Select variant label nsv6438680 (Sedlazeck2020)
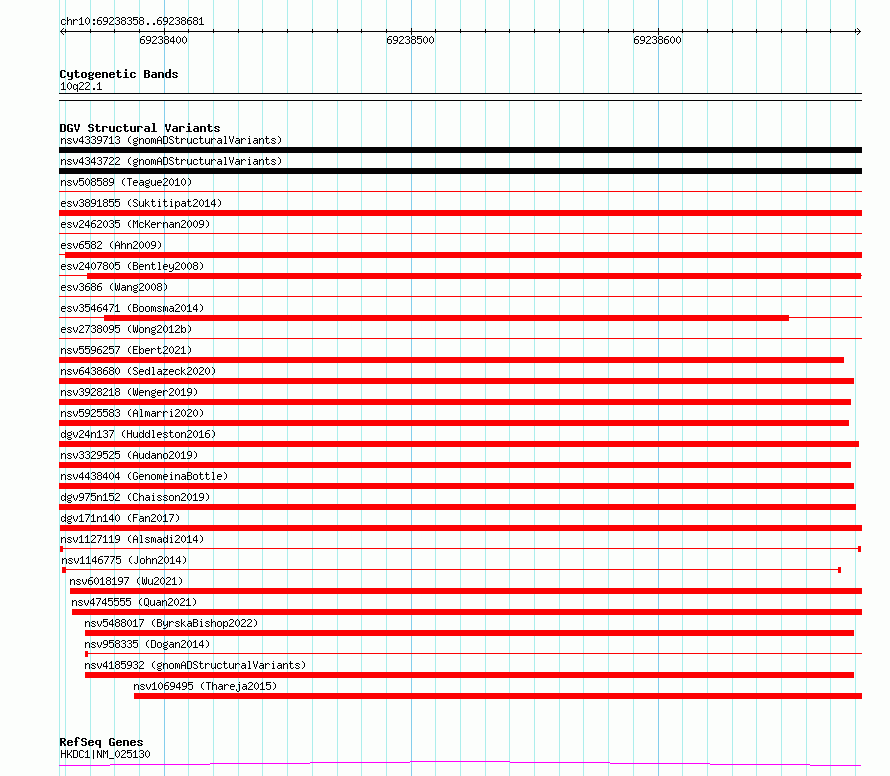This screenshot has height=776, width=890. (138, 371)
